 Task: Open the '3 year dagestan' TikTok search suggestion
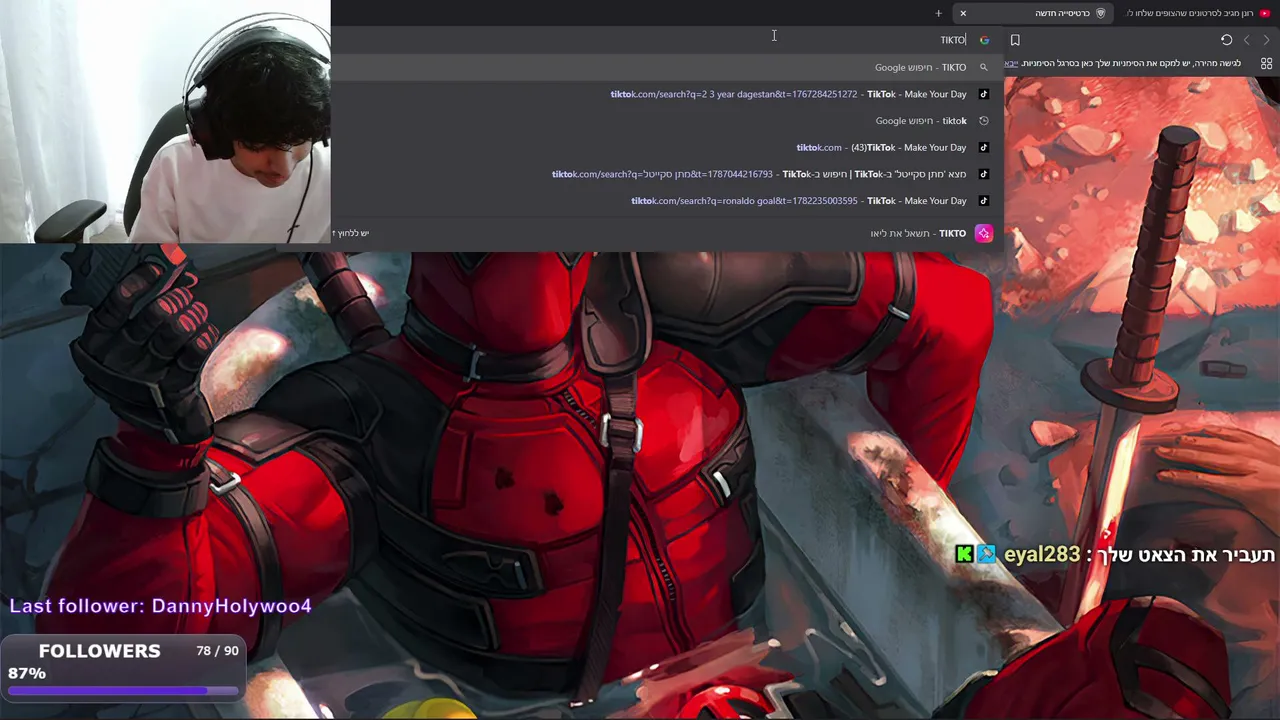pyautogui.click(x=665, y=94)
